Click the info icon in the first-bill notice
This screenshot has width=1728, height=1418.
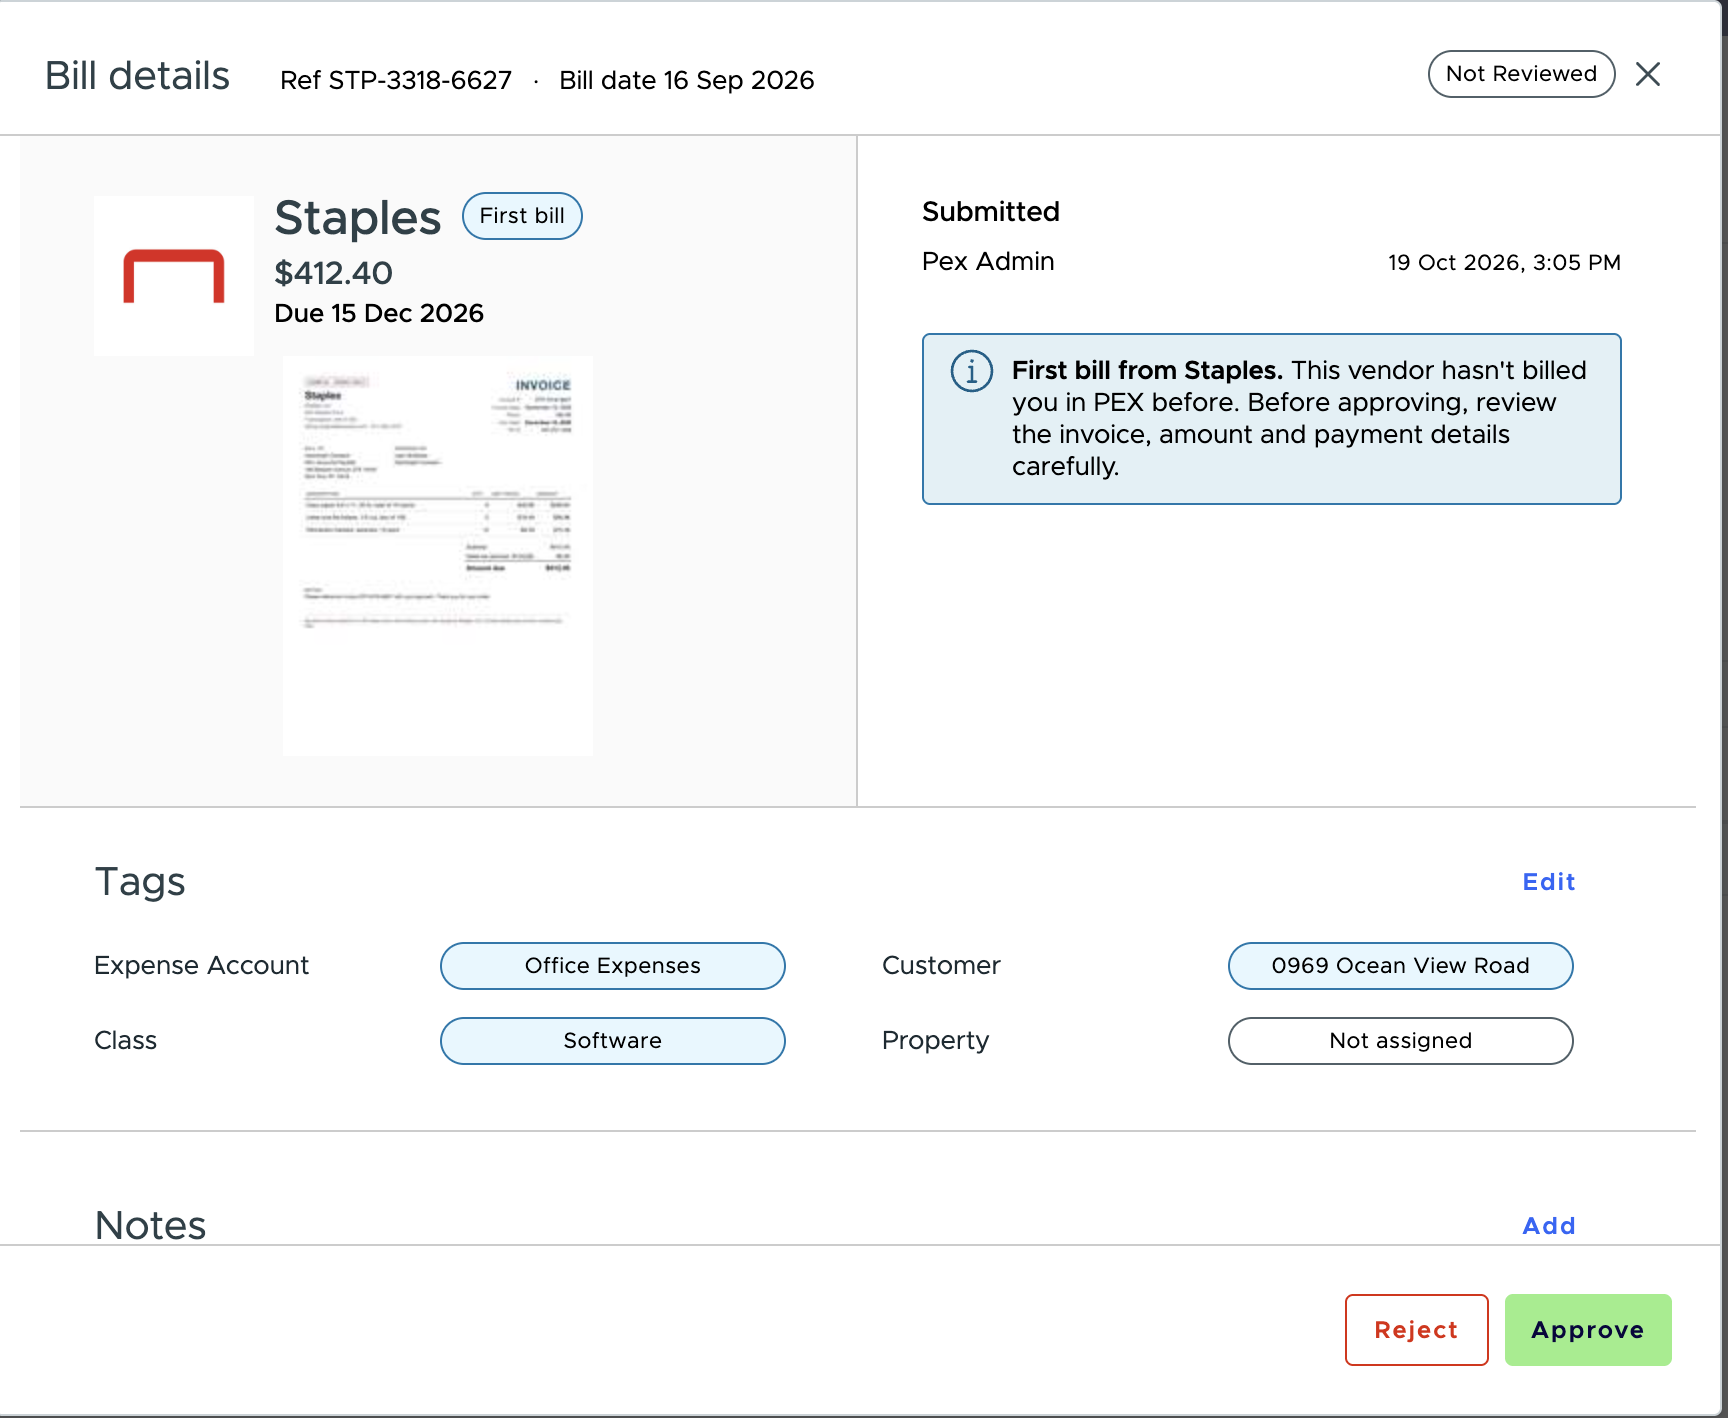(971, 371)
